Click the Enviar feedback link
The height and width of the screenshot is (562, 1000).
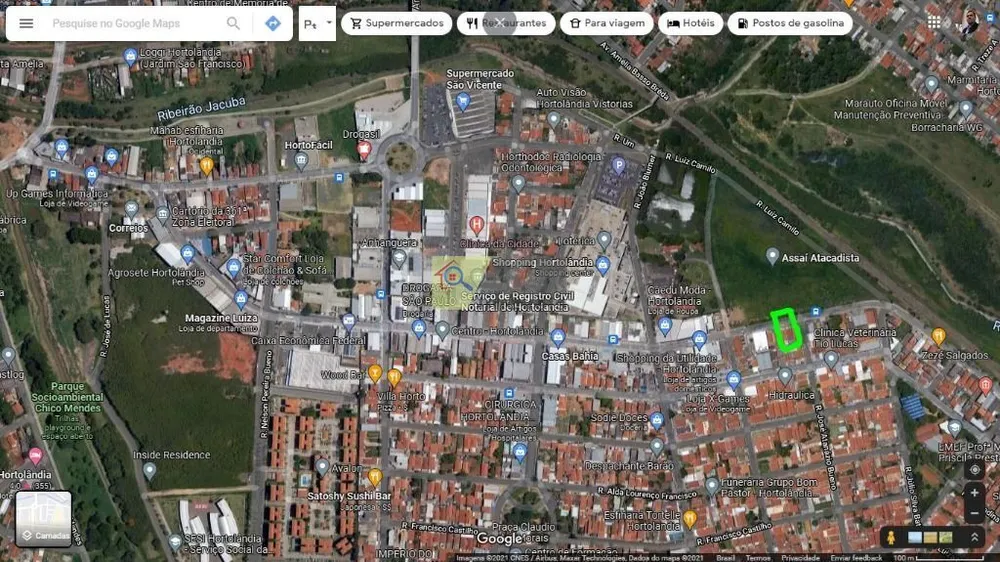coord(856,558)
